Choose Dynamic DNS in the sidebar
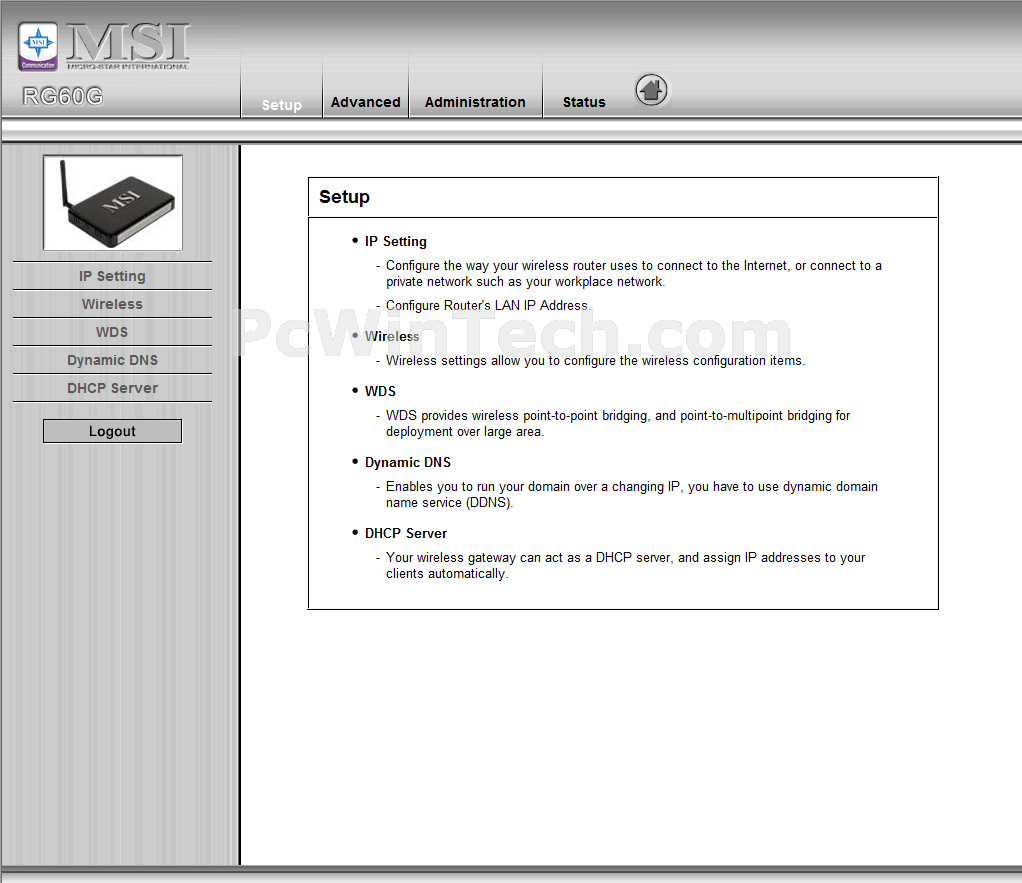1022x883 pixels. pyautogui.click(x=112, y=360)
